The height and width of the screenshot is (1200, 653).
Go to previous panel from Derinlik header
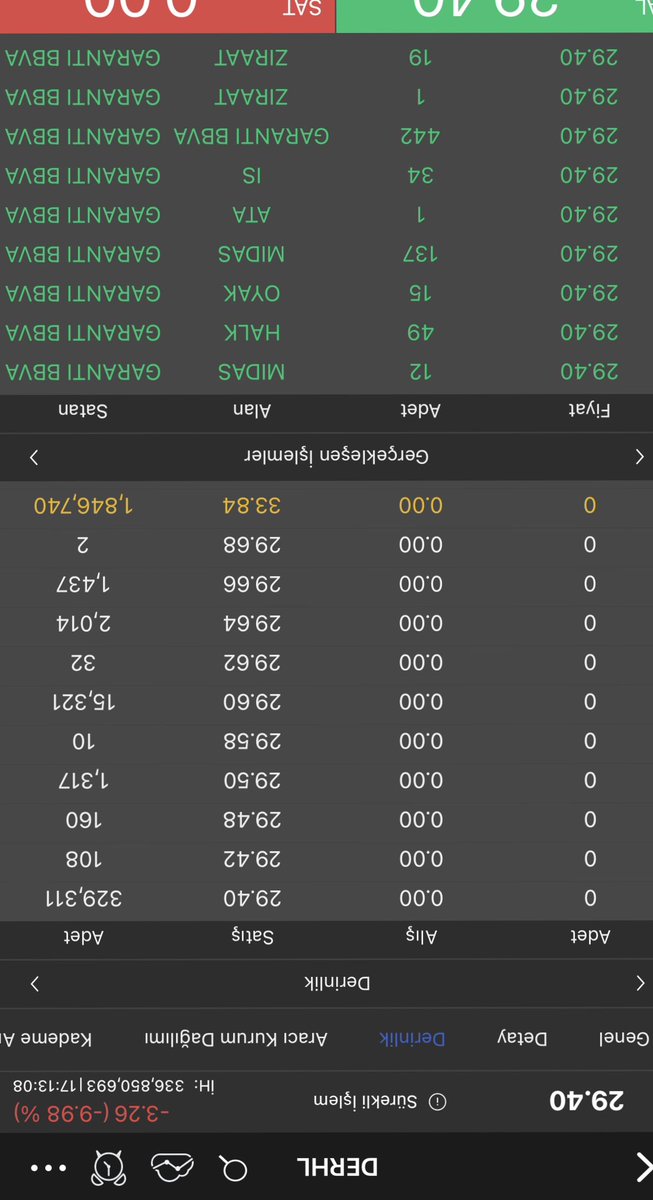(640, 983)
